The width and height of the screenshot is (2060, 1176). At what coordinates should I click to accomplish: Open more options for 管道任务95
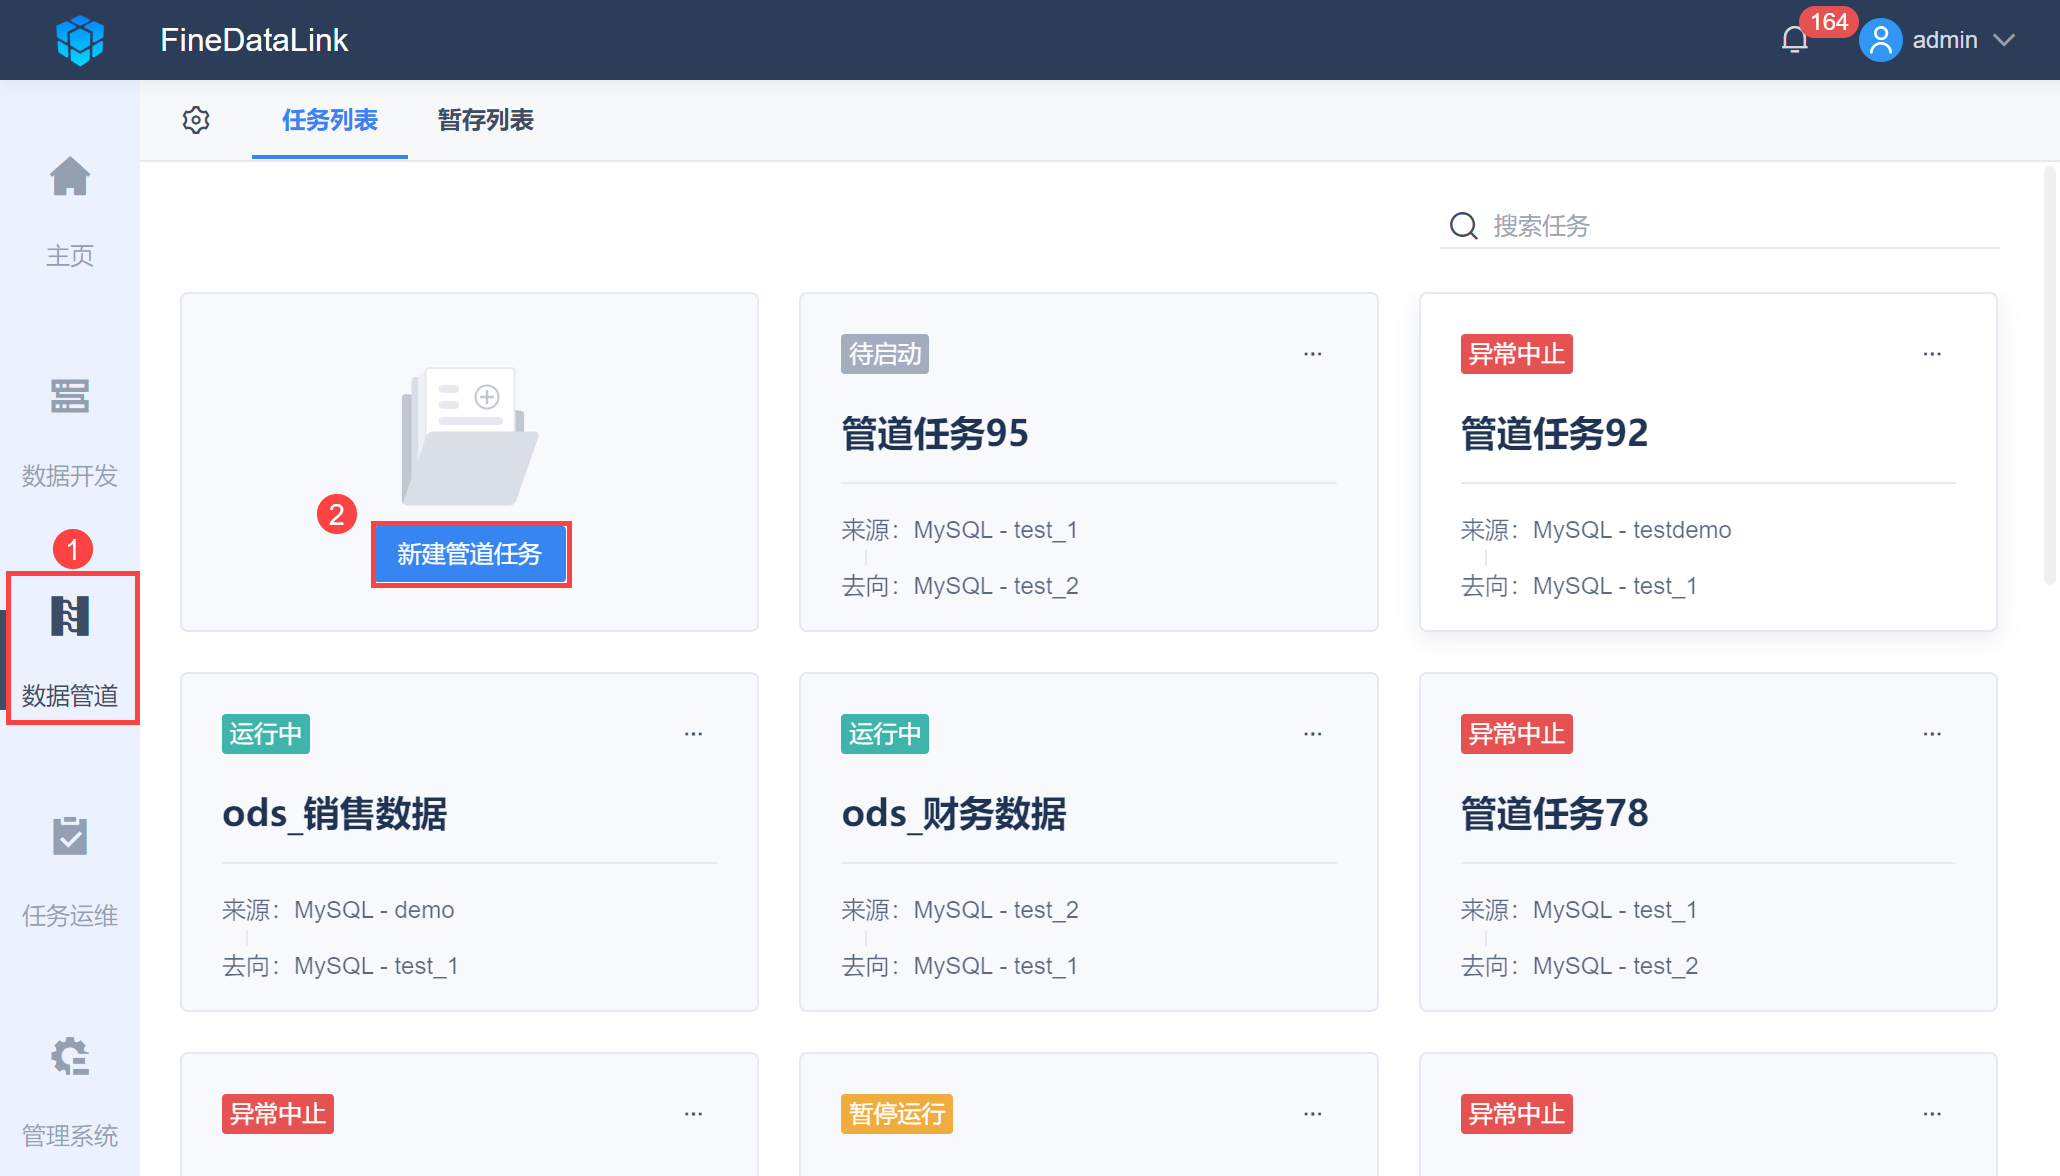point(1312,354)
